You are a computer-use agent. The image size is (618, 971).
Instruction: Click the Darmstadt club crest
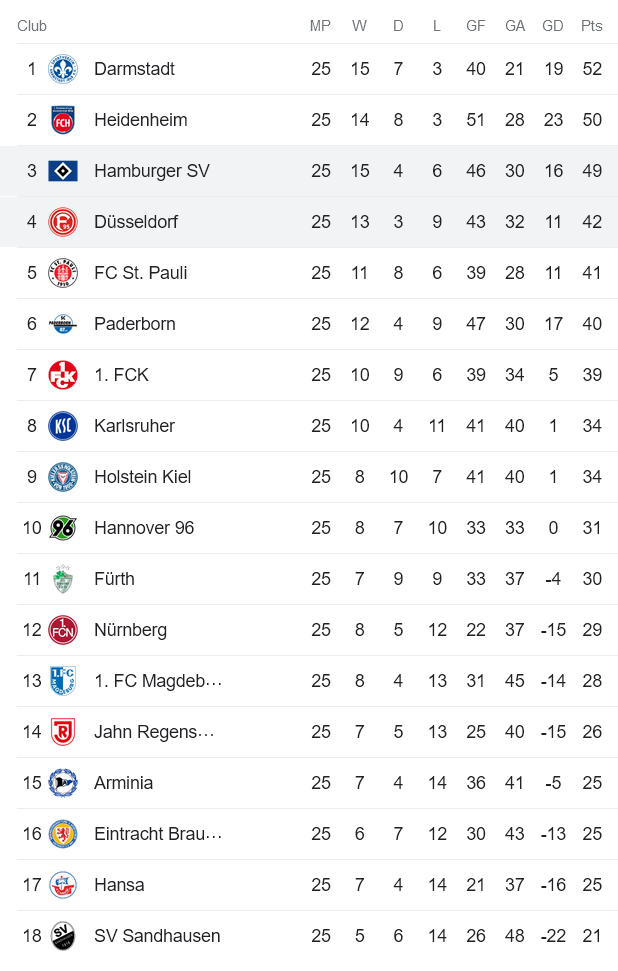(63, 69)
